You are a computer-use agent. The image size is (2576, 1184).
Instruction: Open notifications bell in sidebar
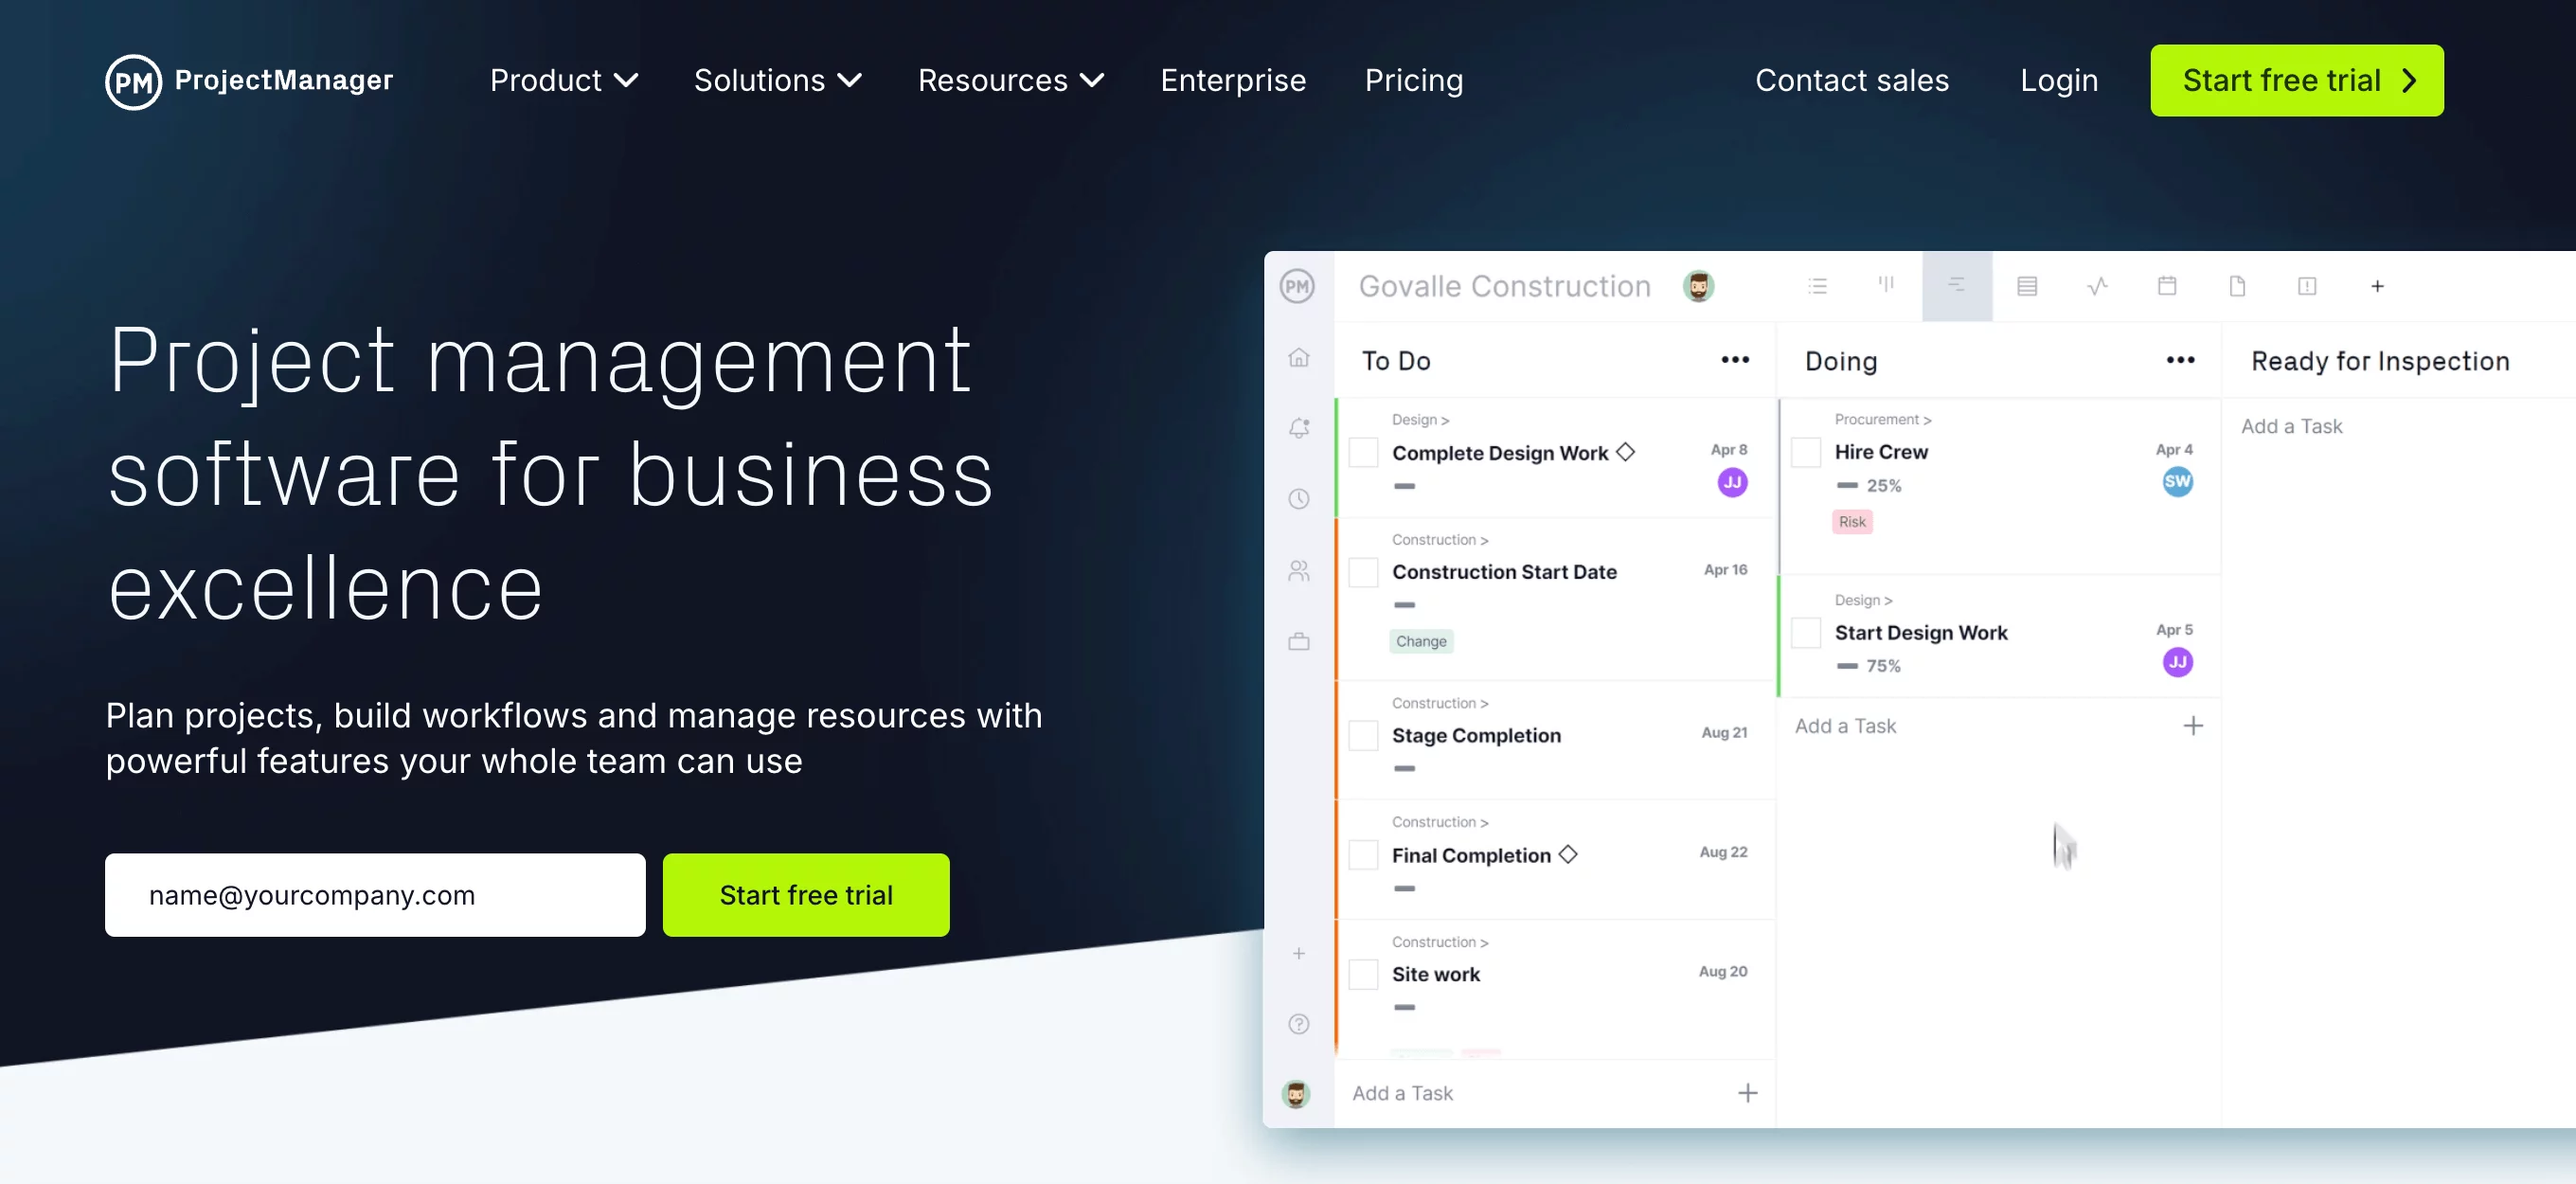[1298, 428]
